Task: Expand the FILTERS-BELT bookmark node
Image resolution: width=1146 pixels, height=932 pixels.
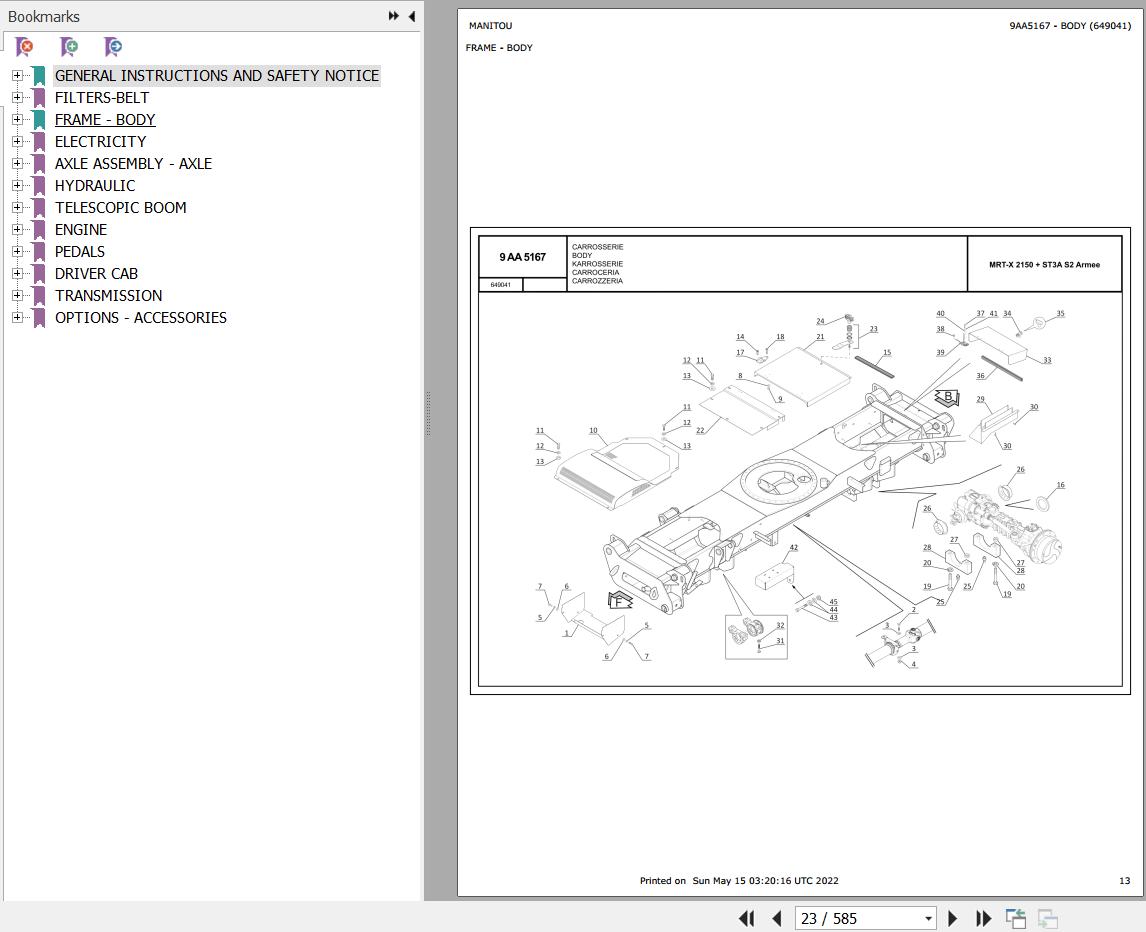Action: (17, 98)
